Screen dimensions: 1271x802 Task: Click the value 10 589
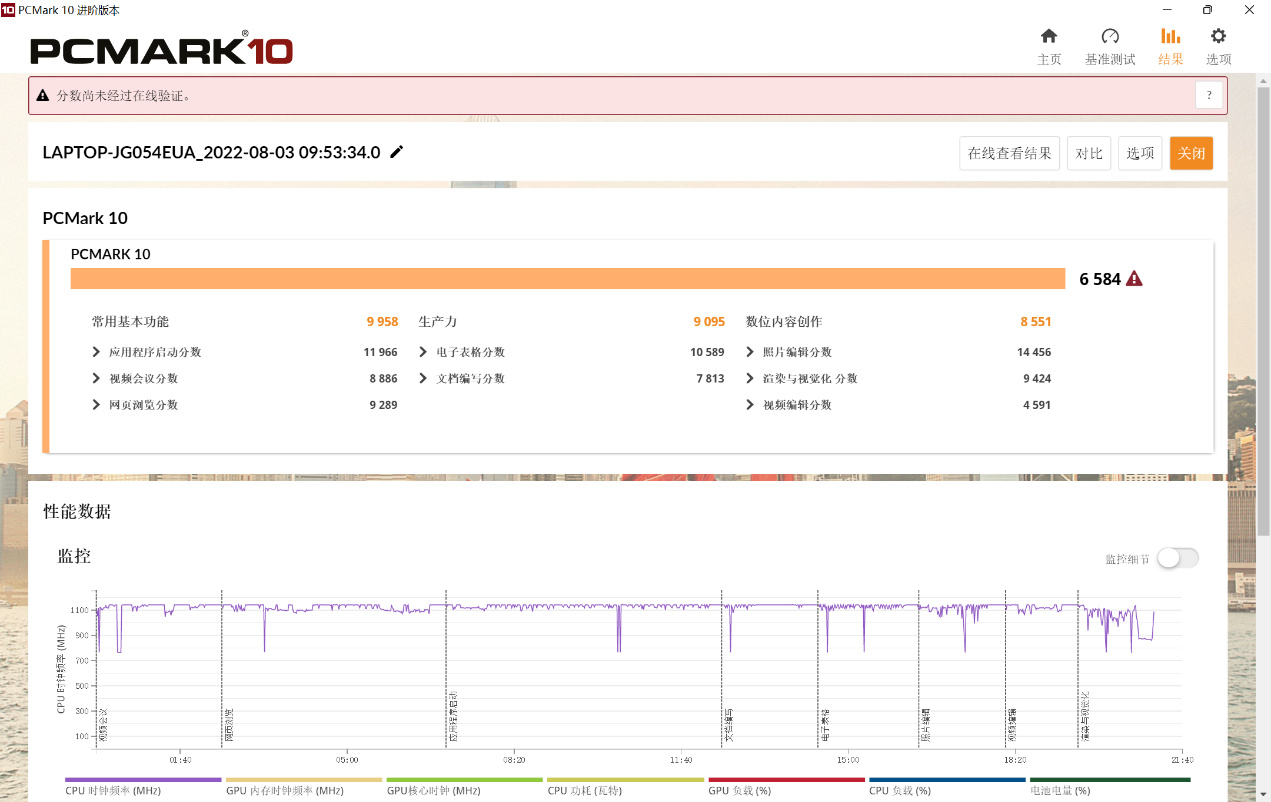707,352
